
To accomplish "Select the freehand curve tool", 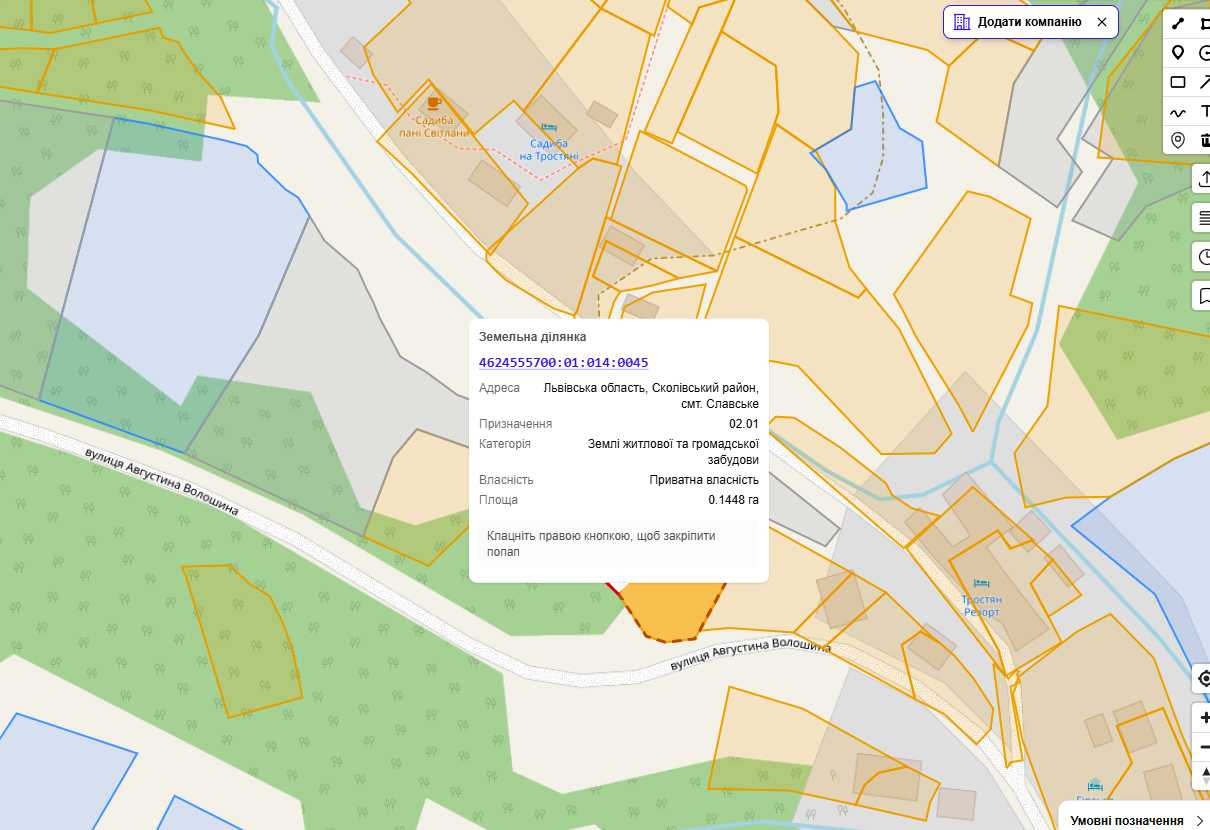I will pyautogui.click(x=1178, y=112).
